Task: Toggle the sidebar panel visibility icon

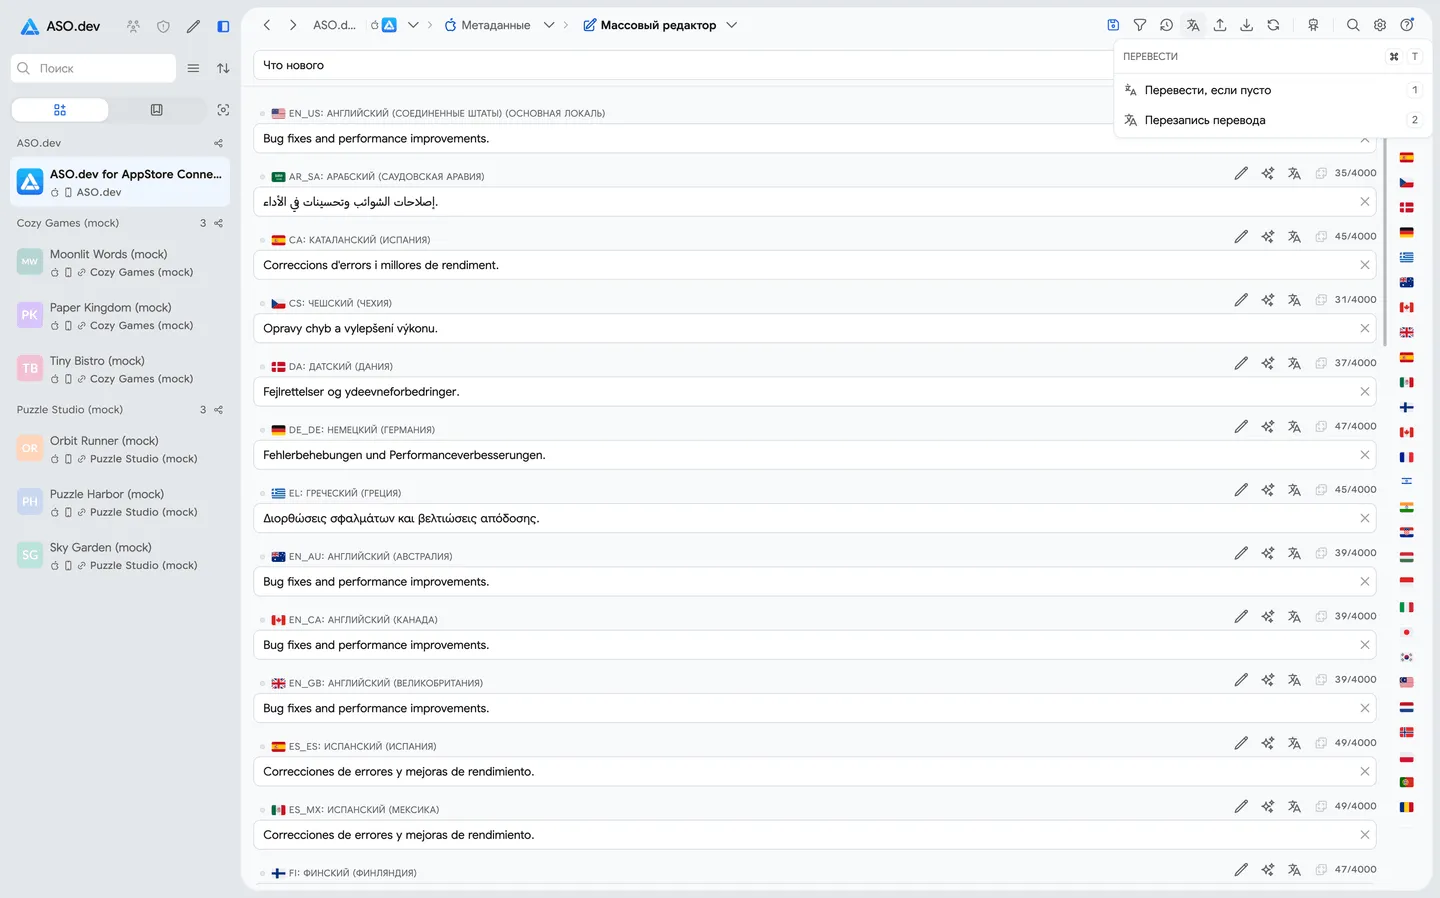Action: click(223, 27)
